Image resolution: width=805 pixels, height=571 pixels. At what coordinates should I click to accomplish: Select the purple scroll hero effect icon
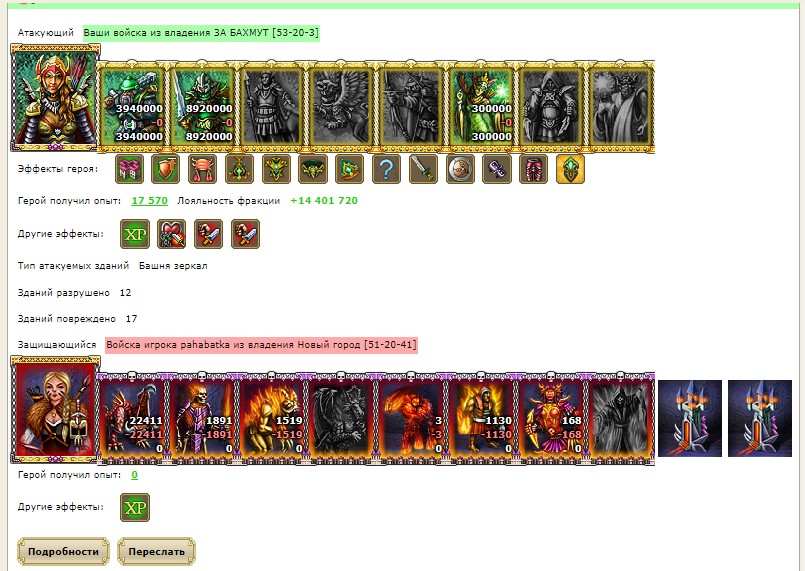[496, 169]
